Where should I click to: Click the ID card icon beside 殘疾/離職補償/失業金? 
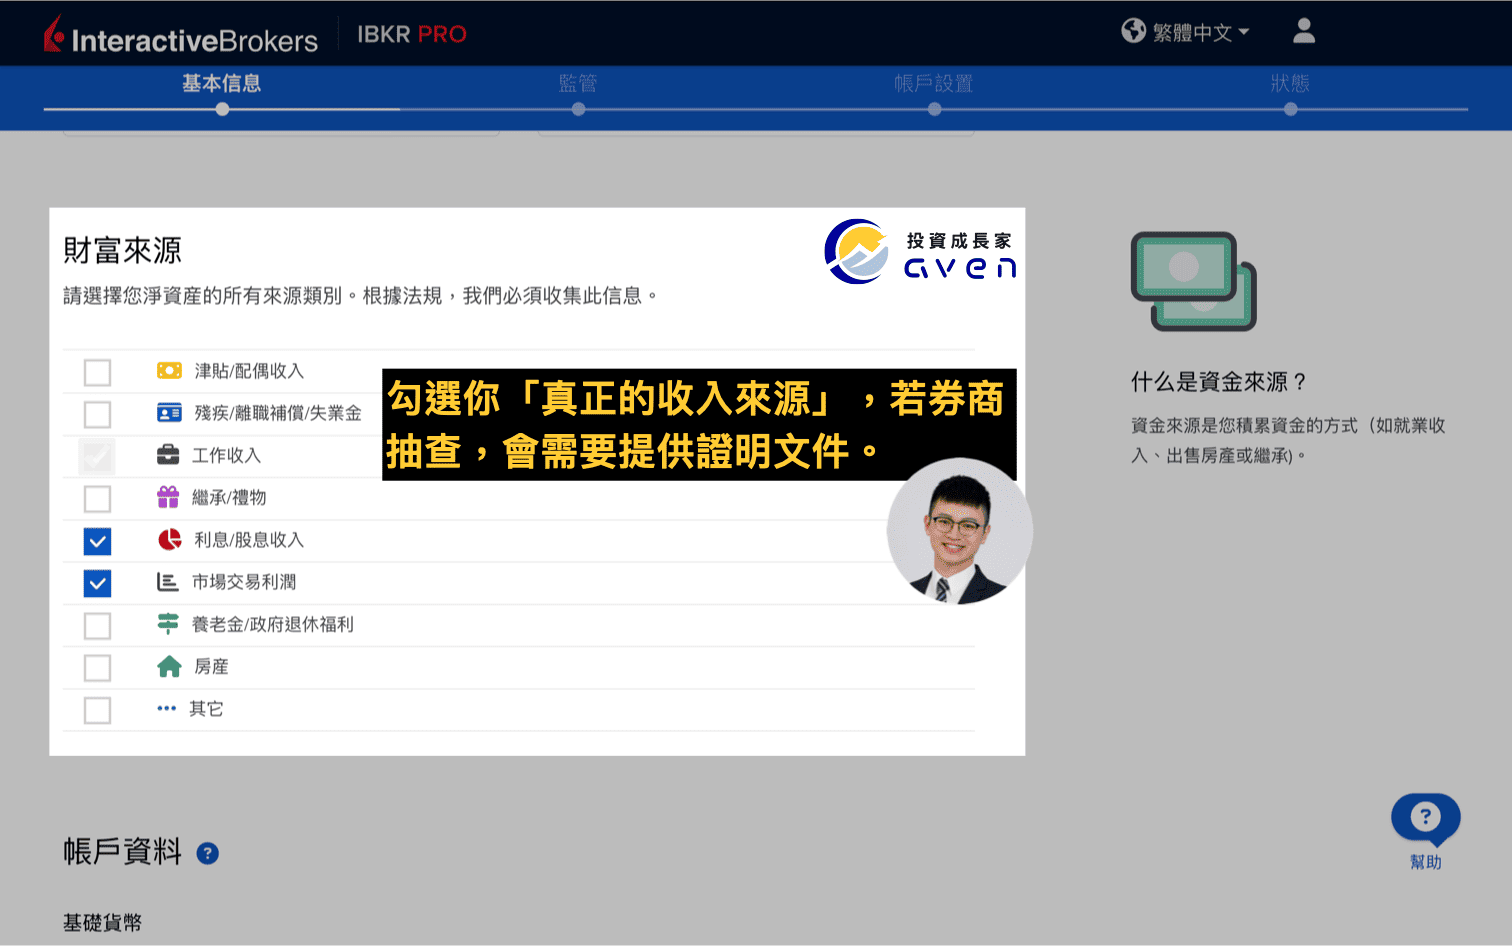click(168, 412)
